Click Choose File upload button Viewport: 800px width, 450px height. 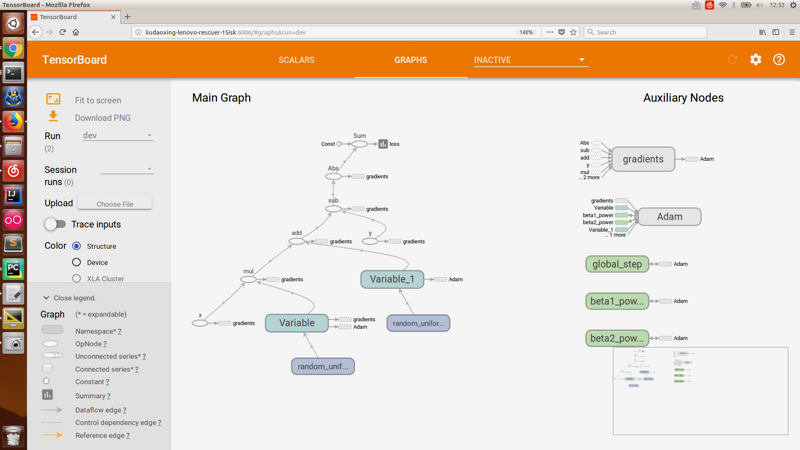115,204
